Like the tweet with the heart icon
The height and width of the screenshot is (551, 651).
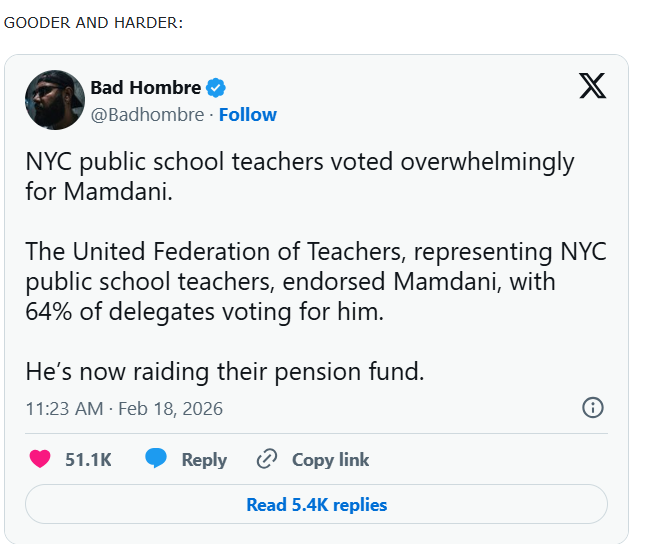(40, 460)
